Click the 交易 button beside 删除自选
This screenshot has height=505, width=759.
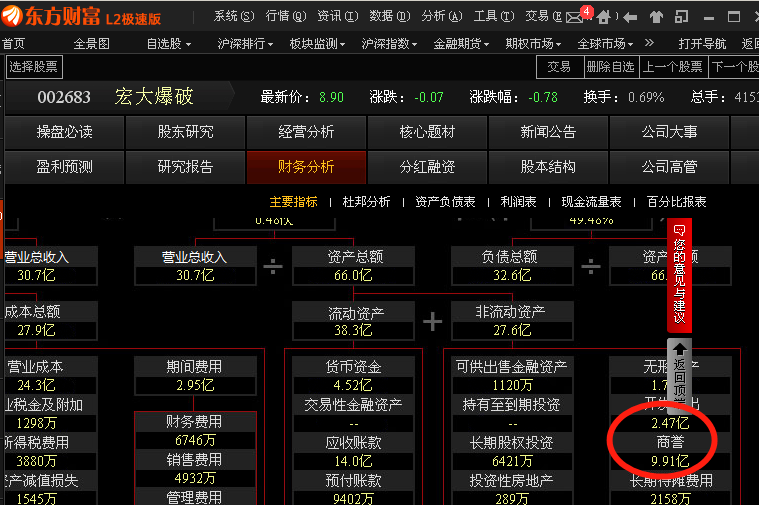click(559, 67)
